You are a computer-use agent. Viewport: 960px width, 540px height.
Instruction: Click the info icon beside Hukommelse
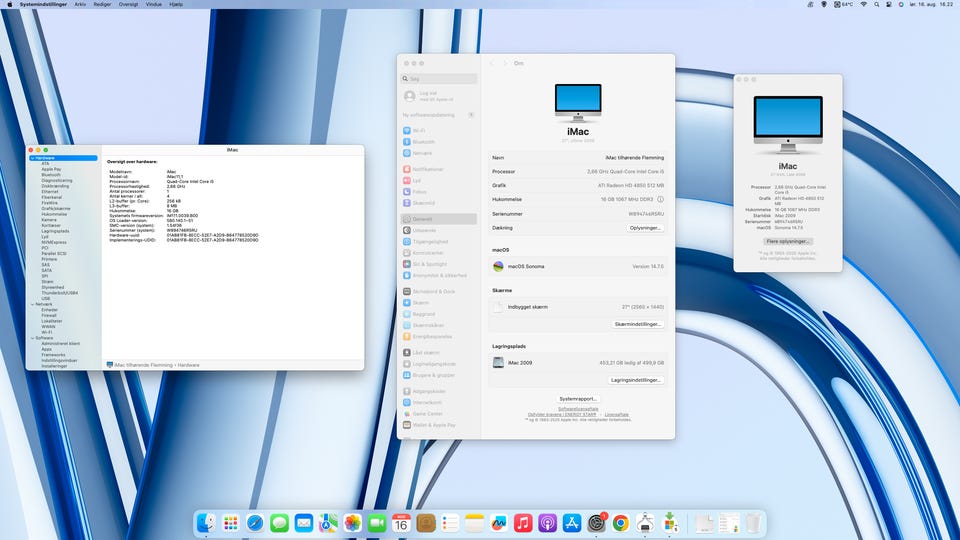pos(660,199)
